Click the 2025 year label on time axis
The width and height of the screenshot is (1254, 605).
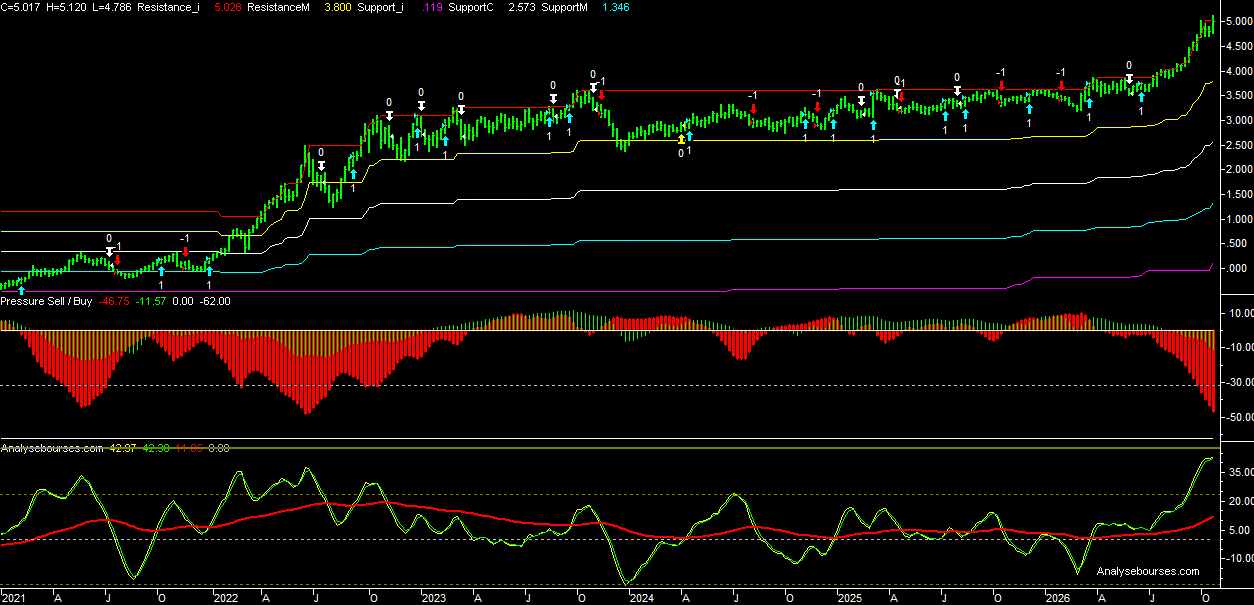click(x=849, y=598)
